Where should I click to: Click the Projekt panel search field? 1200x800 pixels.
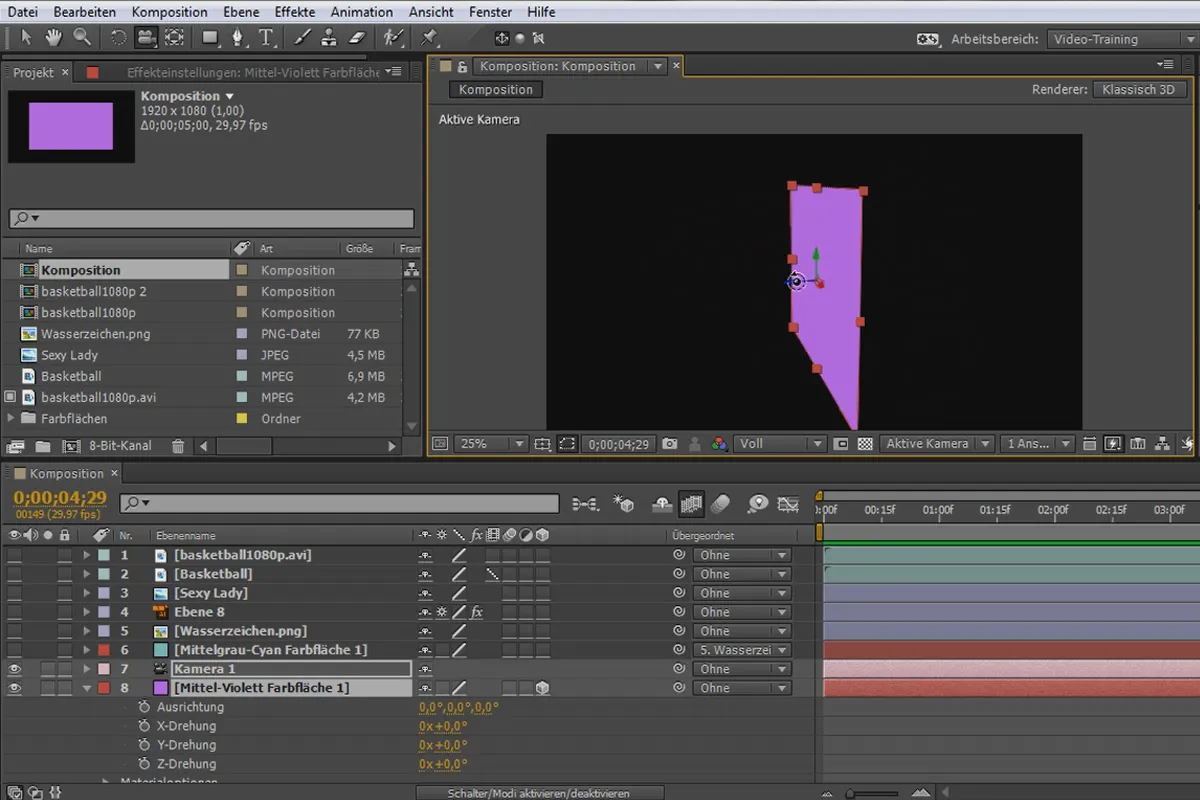click(x=211, y=218)
